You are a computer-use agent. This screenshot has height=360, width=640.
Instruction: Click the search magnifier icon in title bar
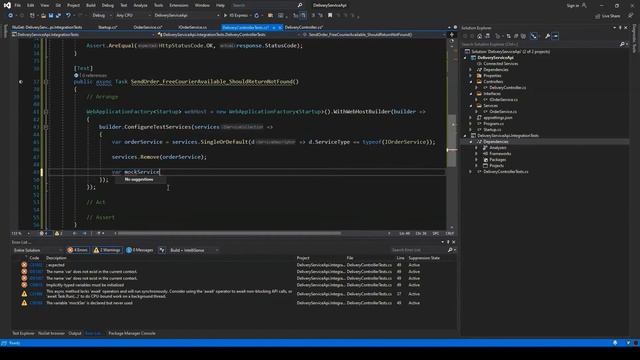coord(300,5)
